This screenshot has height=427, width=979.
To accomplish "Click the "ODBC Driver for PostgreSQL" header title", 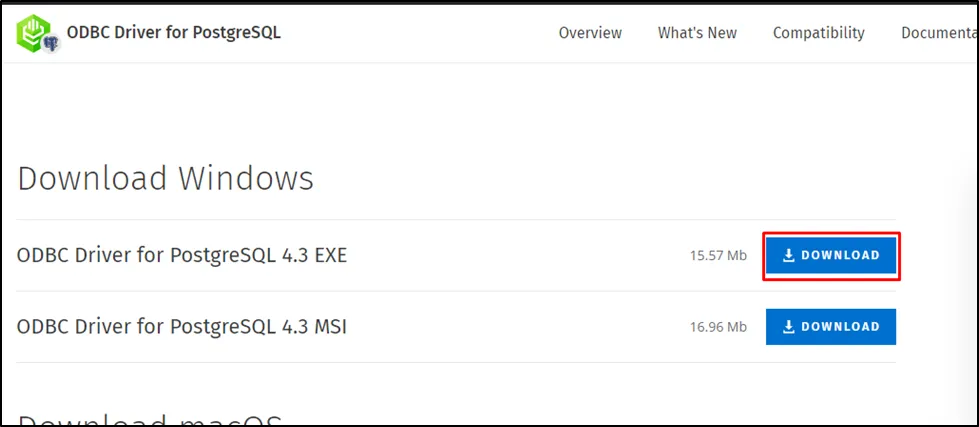I will coord(174,32).
